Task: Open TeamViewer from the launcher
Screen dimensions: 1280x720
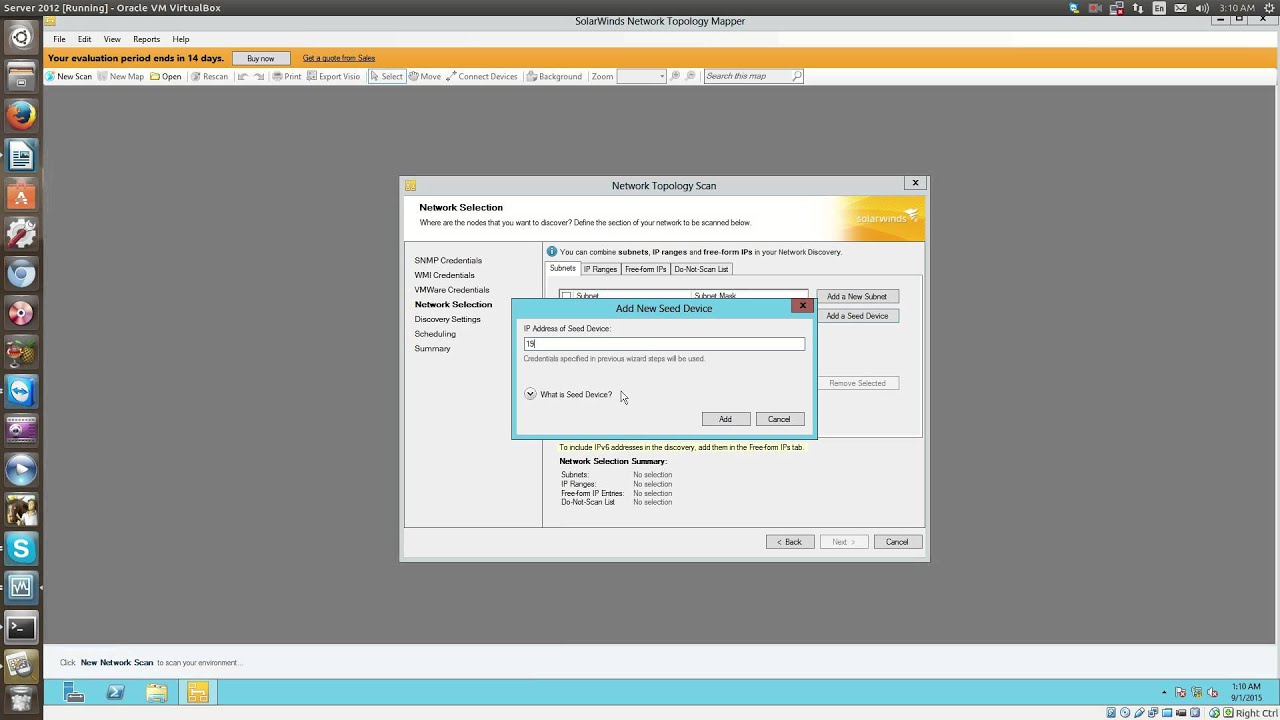Action: (x=21, y=391)
